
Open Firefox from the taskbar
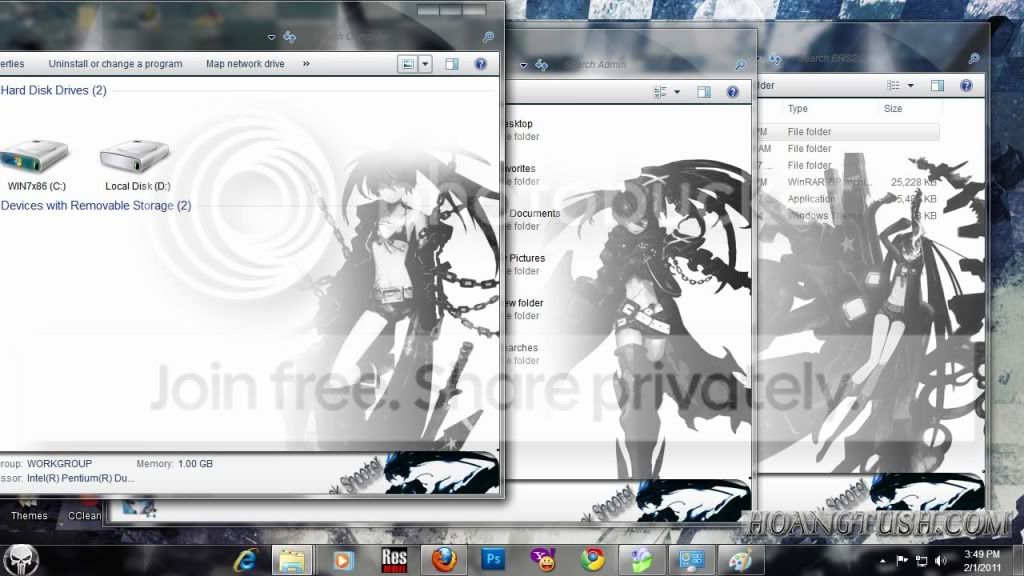click(x=444, y=560)
